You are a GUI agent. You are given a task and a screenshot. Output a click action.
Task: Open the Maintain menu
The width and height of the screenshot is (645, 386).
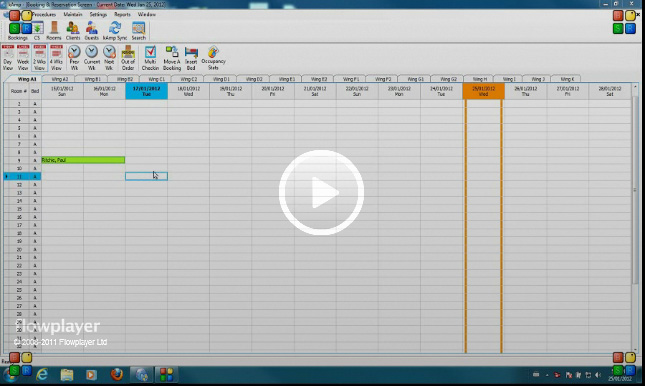[x=73, y=14]
